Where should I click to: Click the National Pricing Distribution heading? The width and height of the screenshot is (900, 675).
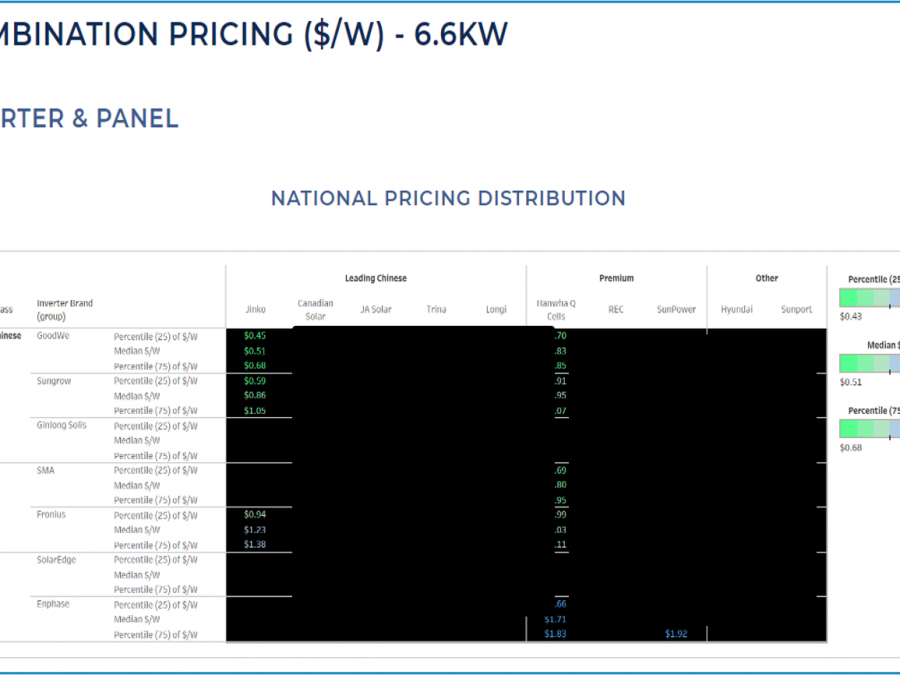click(448, 199)
